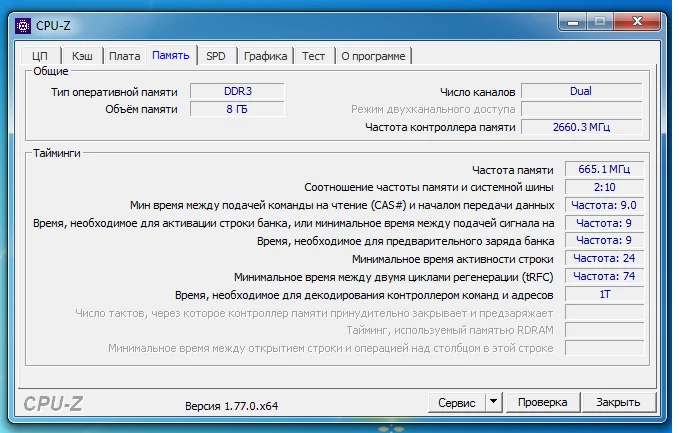The height and width of the screenshot is (433, 679).
Task: Minimize the CPU-Z window
Action: click(573, 22)
